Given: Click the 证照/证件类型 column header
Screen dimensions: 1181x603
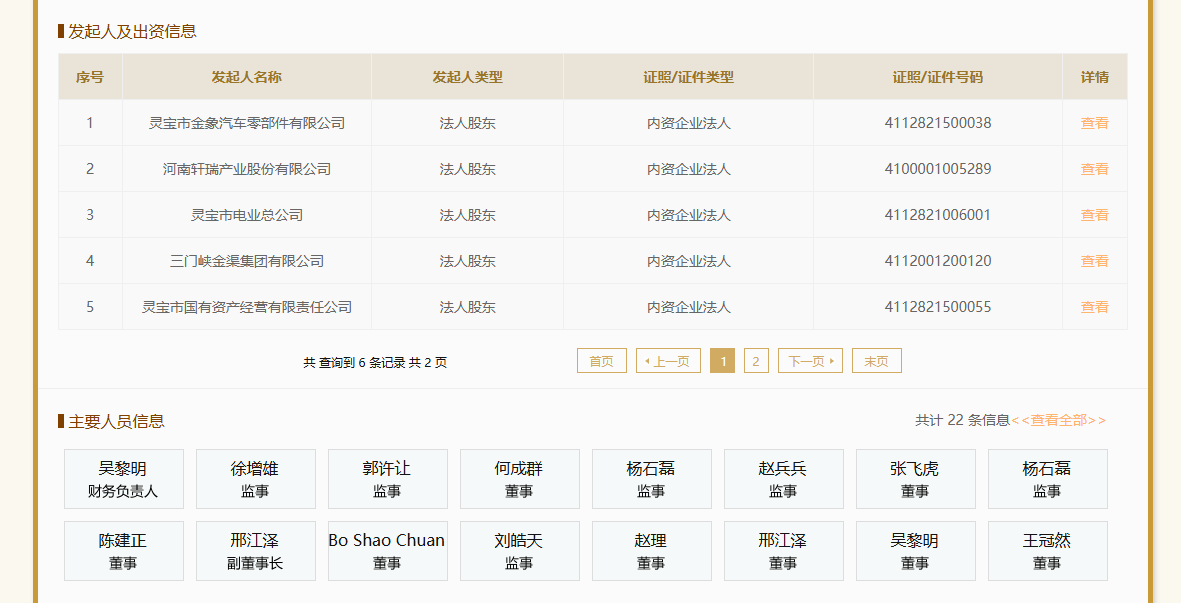Looking at the screenshot, I should 688,77.
